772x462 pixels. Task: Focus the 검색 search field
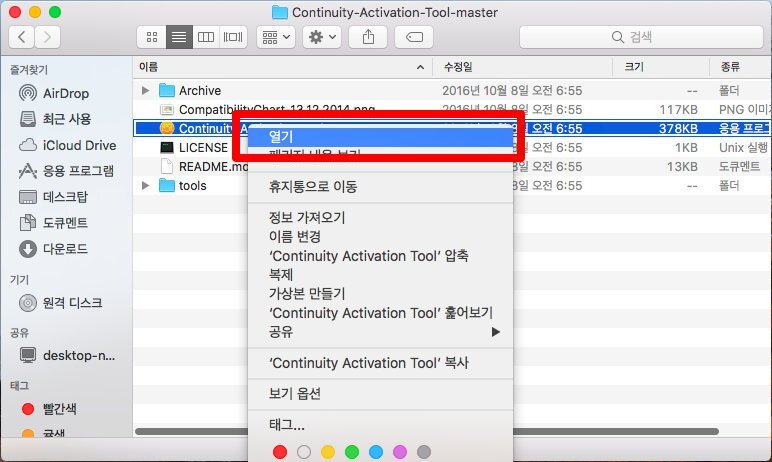[641, 37]
